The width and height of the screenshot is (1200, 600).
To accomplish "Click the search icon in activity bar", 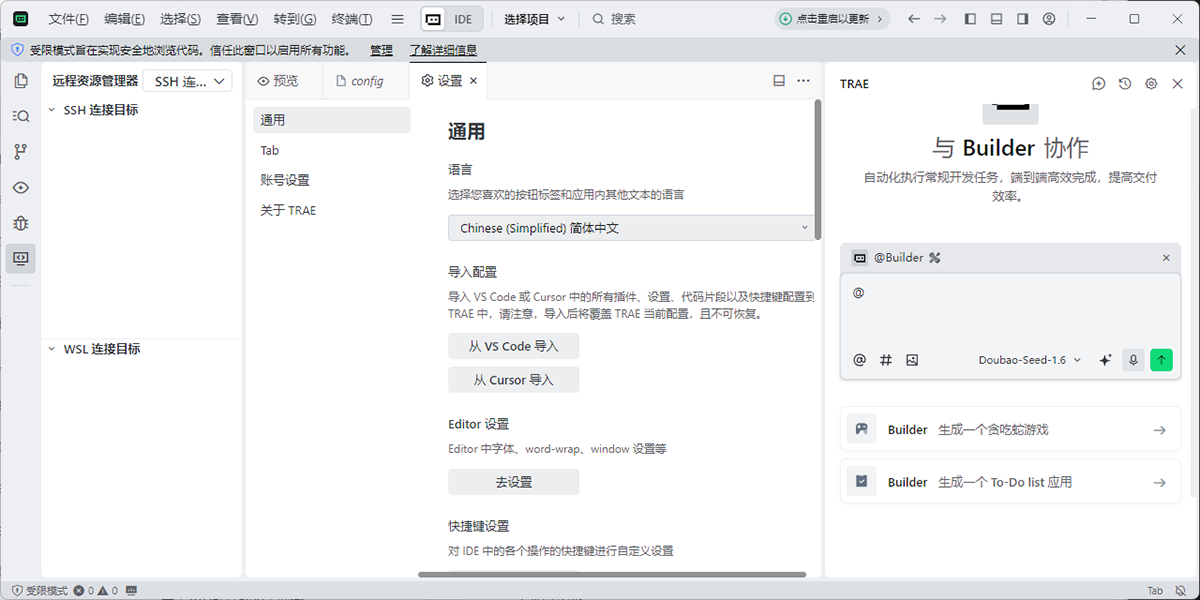I will [x=21, y=116].
